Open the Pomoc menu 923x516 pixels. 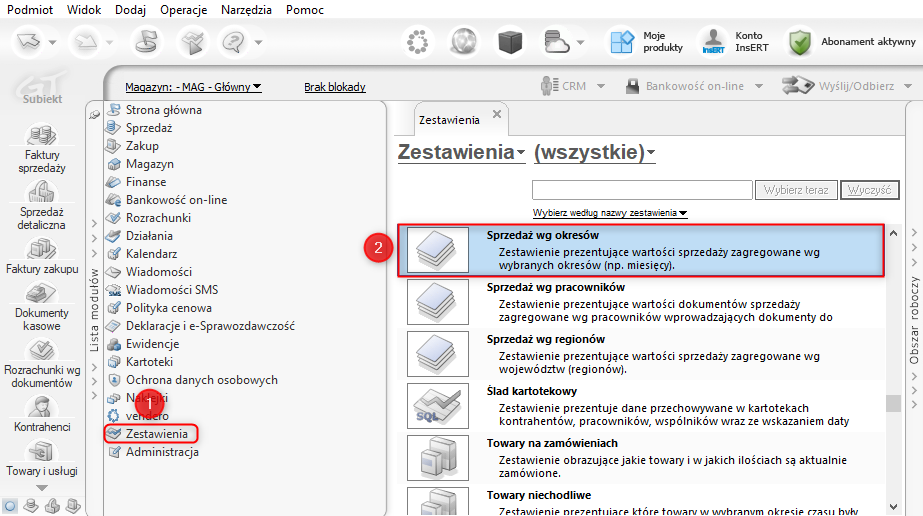[x=305, y=10]
